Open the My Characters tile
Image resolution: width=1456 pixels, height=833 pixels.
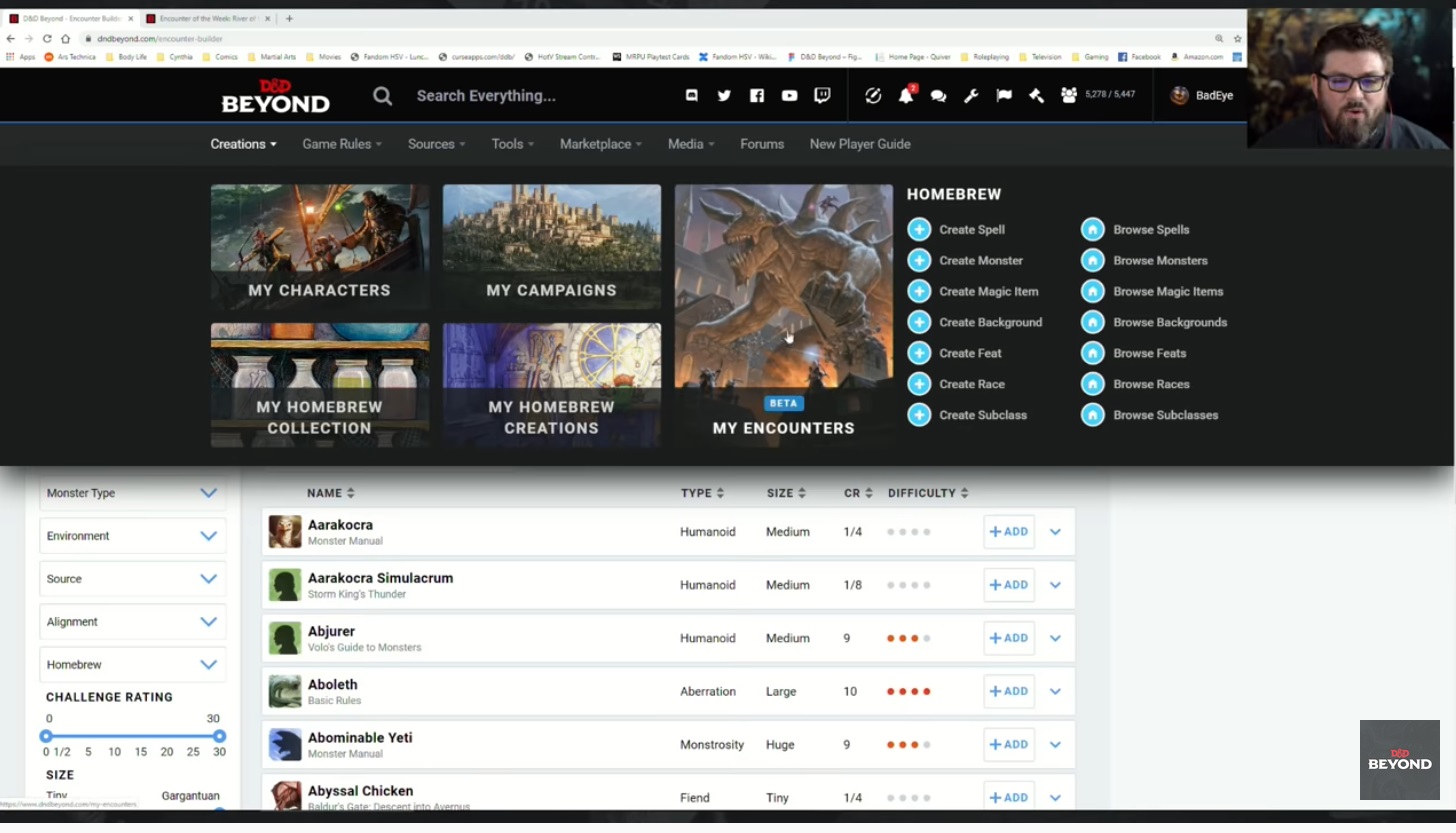(x=320, y=246)
